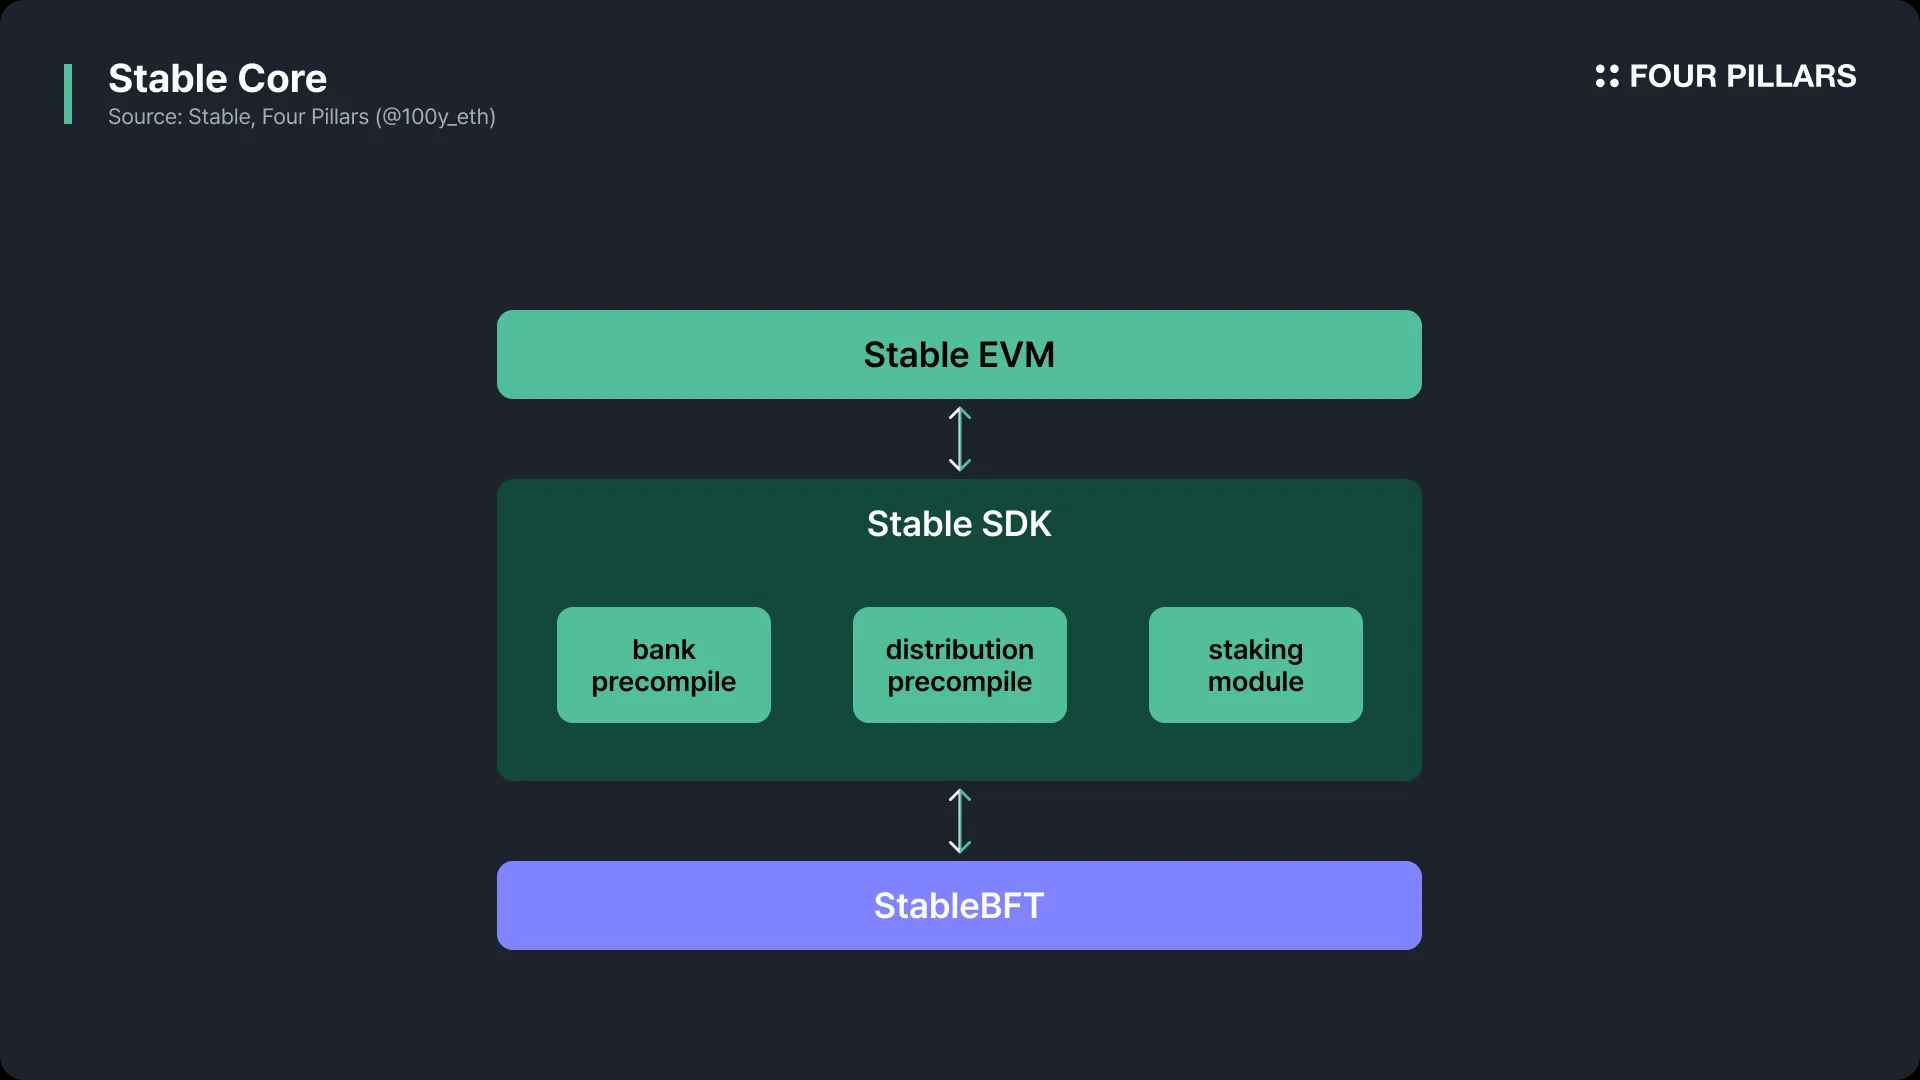Click the downward arrowhead pointing to StableBFT
Image resolution: width=1920 pixels, height=1080 pixels.
959,847
